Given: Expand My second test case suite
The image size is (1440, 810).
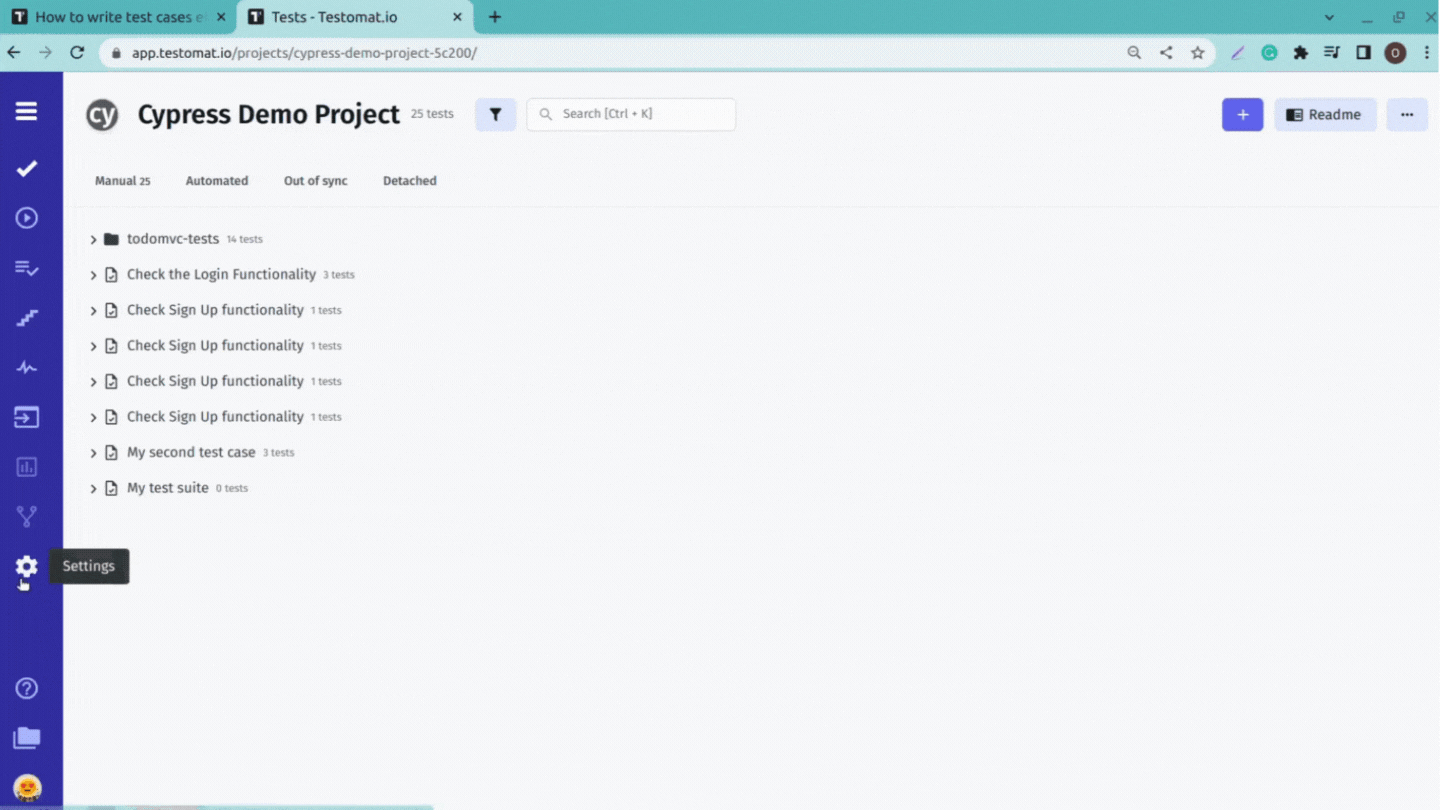Looking at the screenshot, I should pyautogui.click(x=93, y=452).
